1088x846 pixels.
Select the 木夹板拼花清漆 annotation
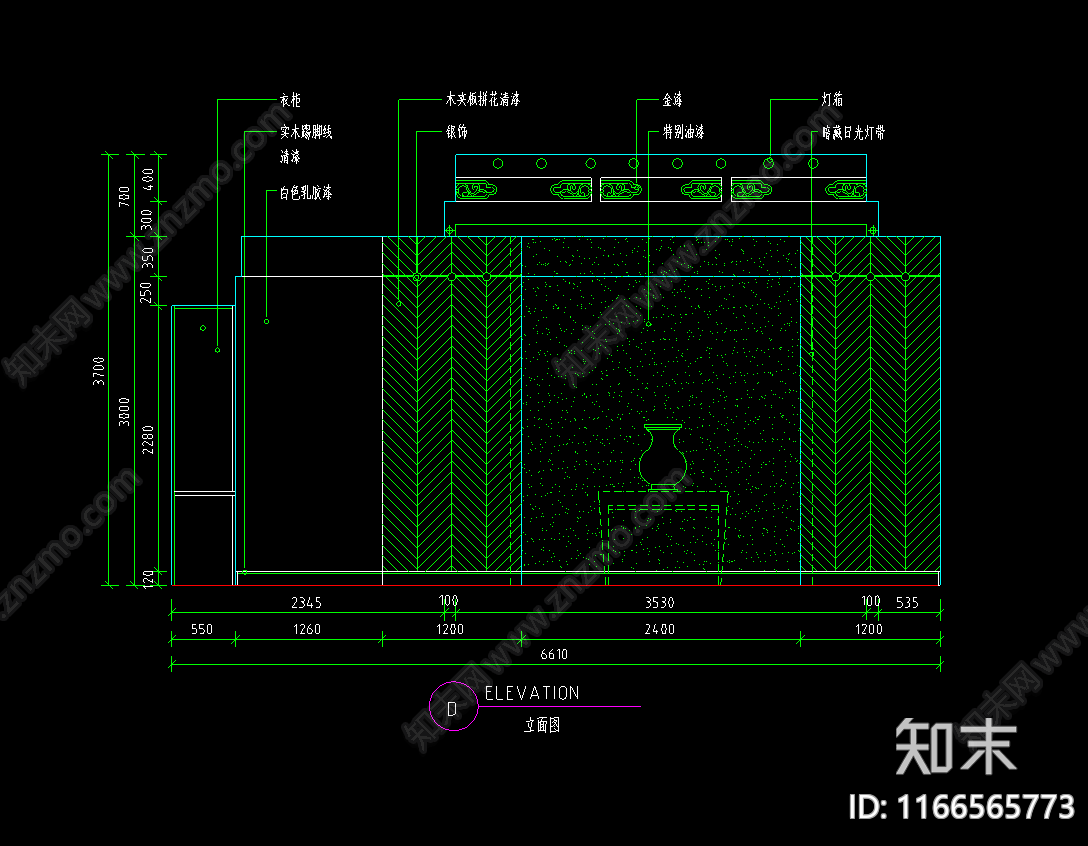[483, 99]
